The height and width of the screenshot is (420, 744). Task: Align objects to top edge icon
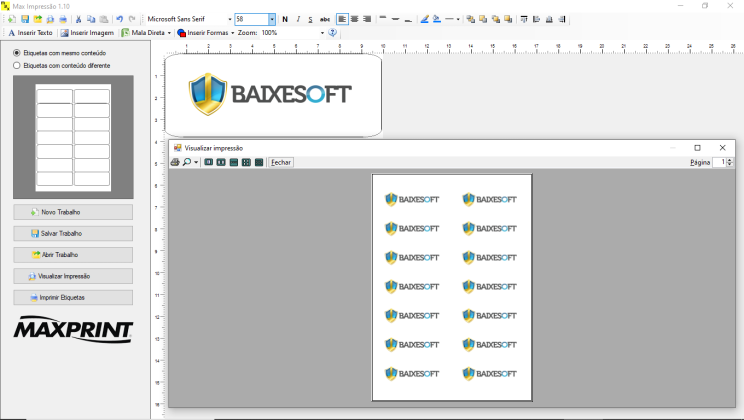pos(524,19)
